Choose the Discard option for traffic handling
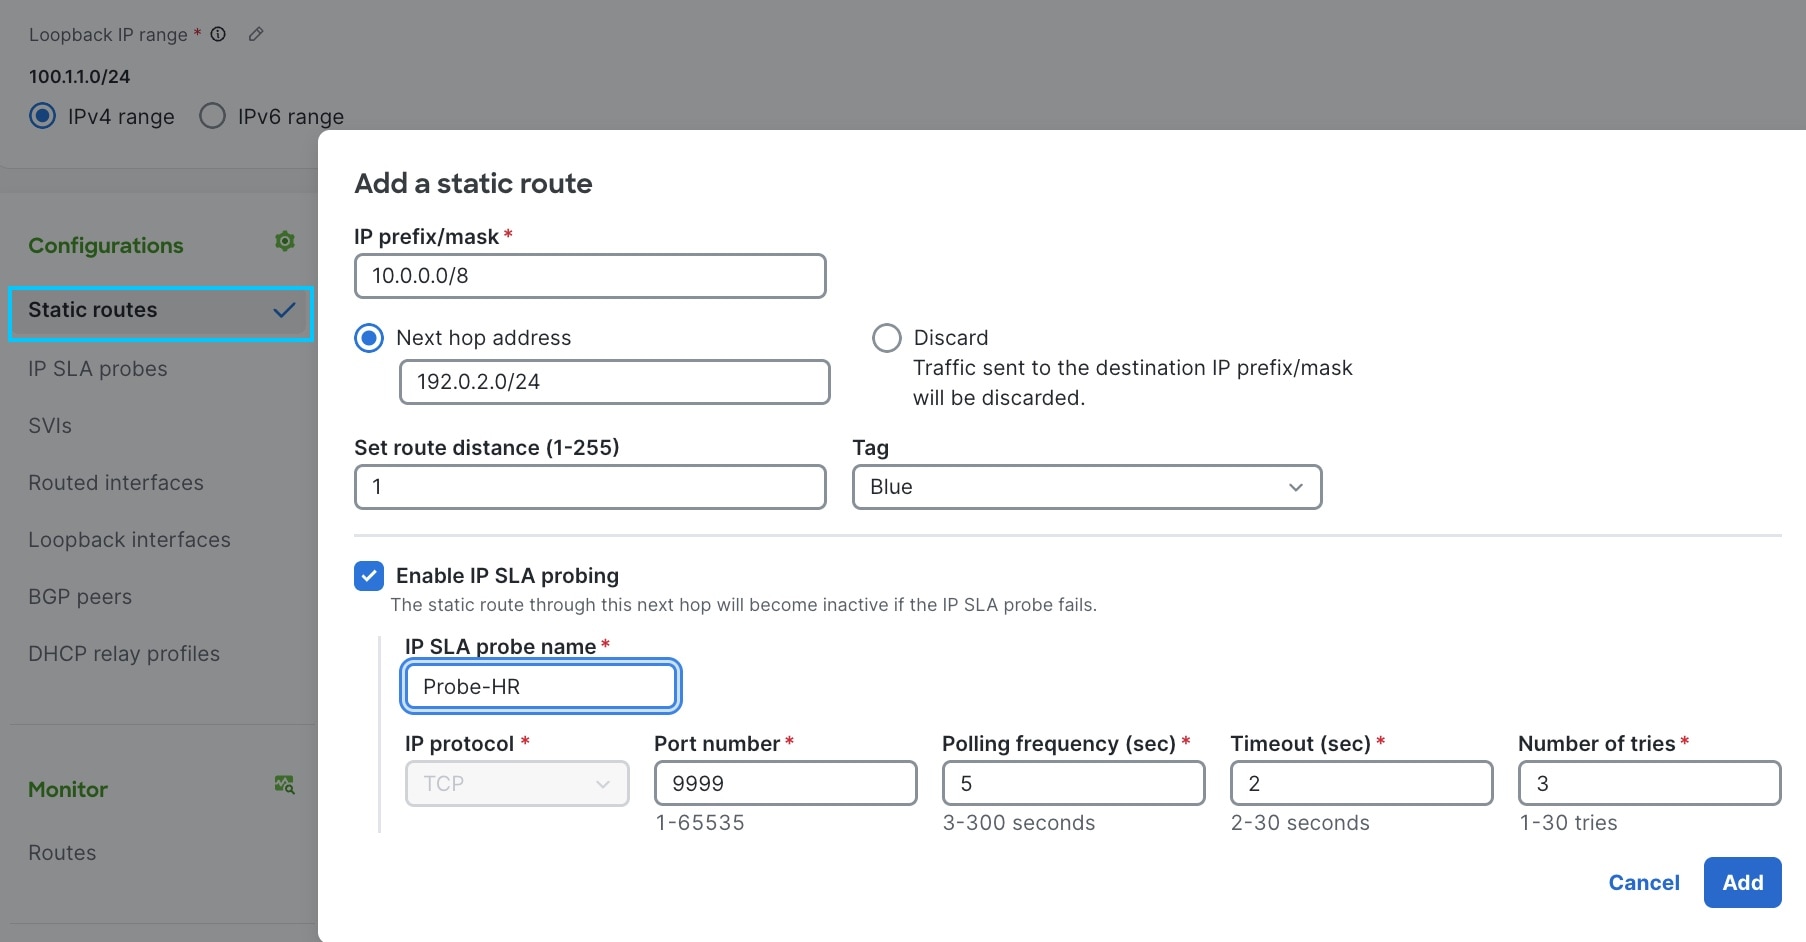Image resolution: width=1806 pixels, height=942 pixels. 887,337
